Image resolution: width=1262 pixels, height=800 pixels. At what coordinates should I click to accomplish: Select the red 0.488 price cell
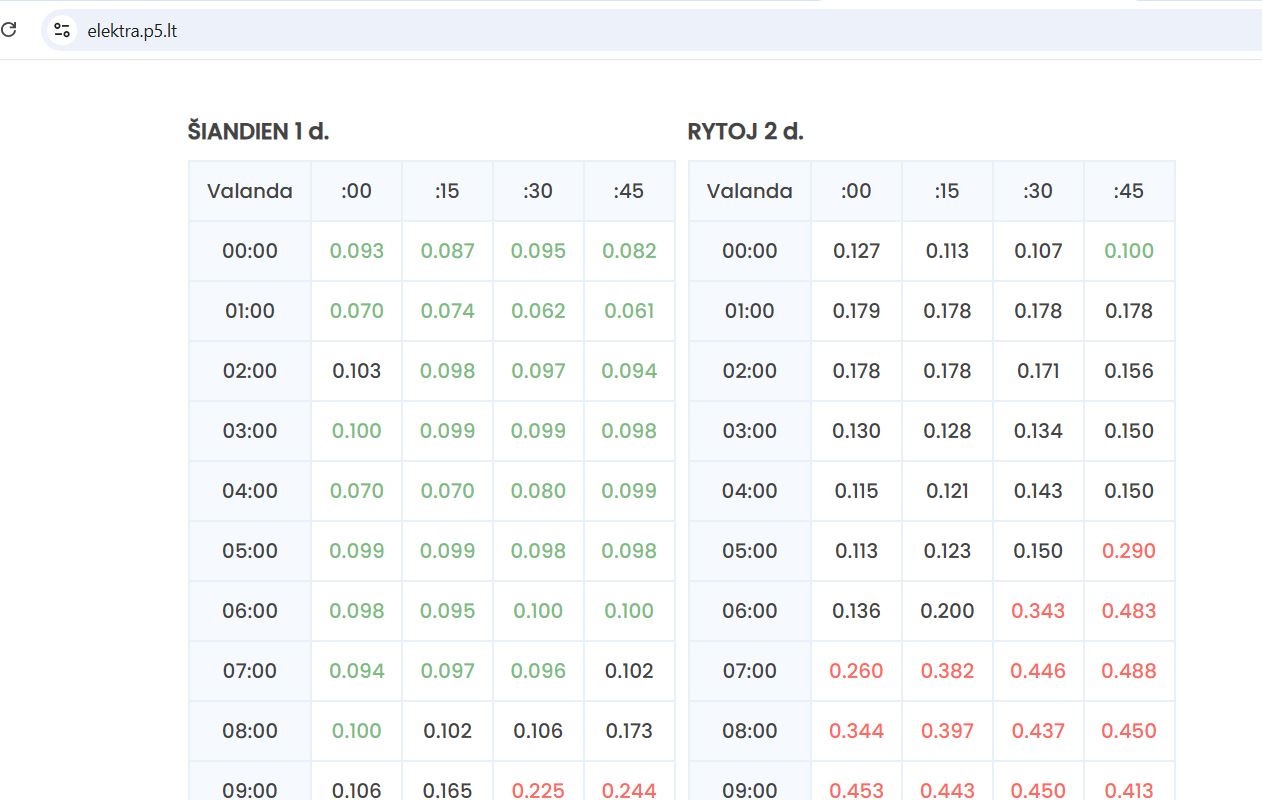pos(1128,671)
